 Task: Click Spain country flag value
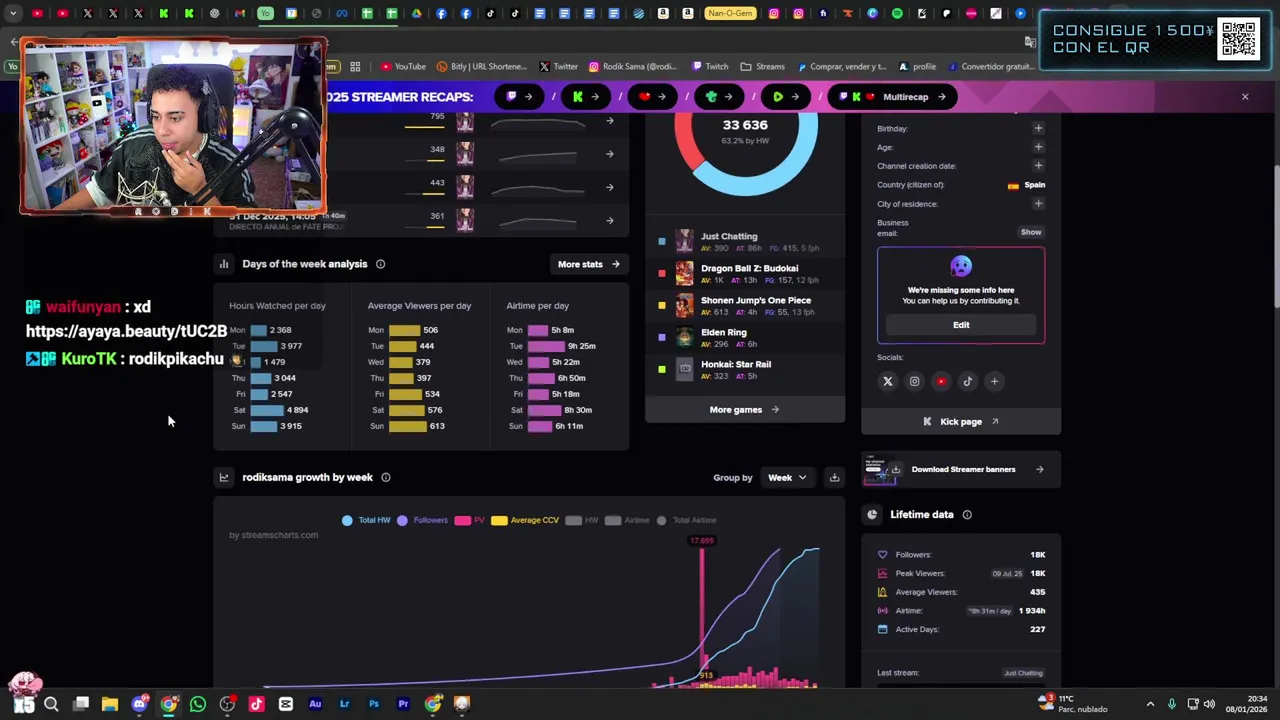click(1027, 185)
